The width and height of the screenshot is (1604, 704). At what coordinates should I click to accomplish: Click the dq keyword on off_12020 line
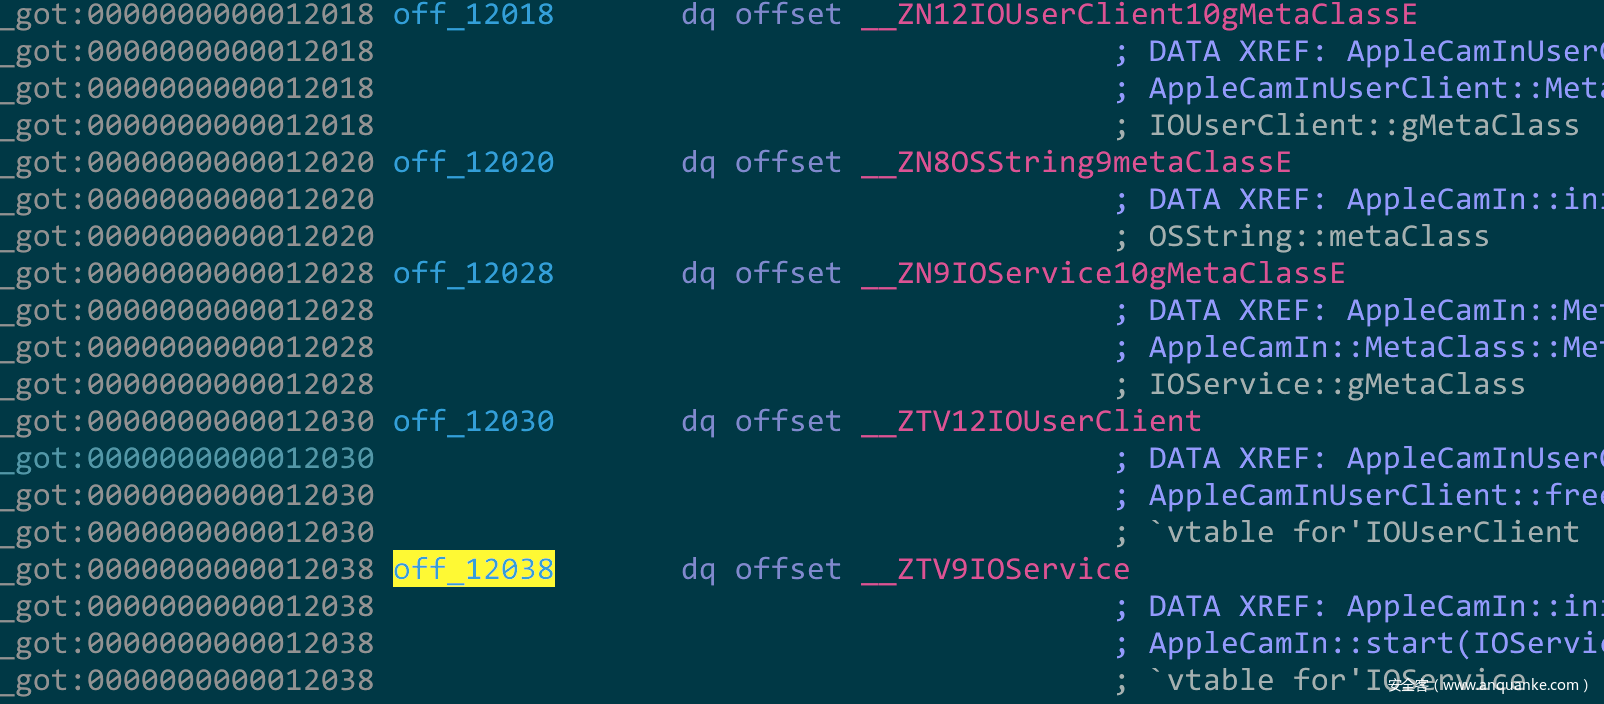pos(698,162)
